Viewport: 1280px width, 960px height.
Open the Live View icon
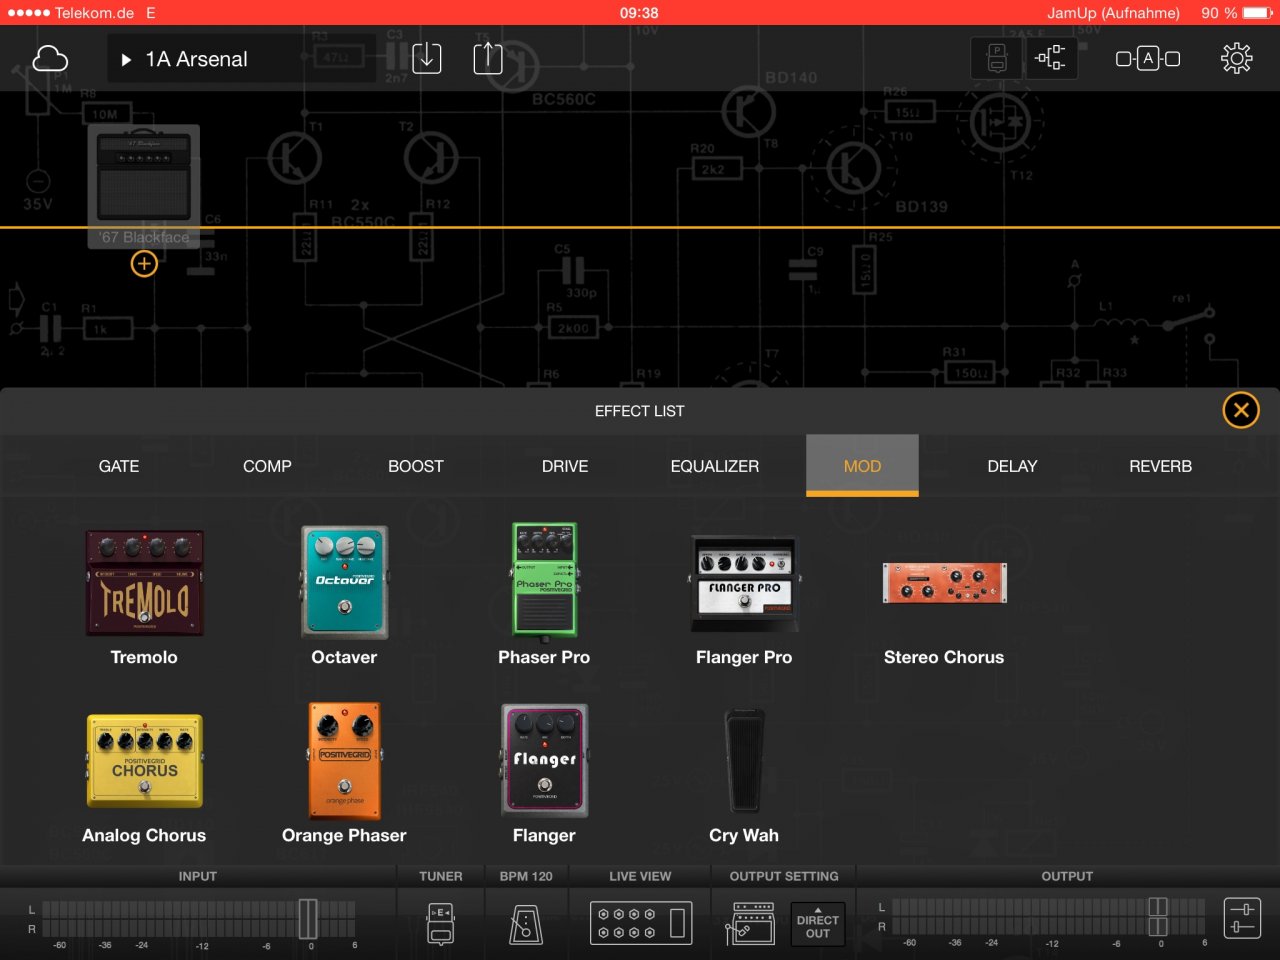pos(640,924)
